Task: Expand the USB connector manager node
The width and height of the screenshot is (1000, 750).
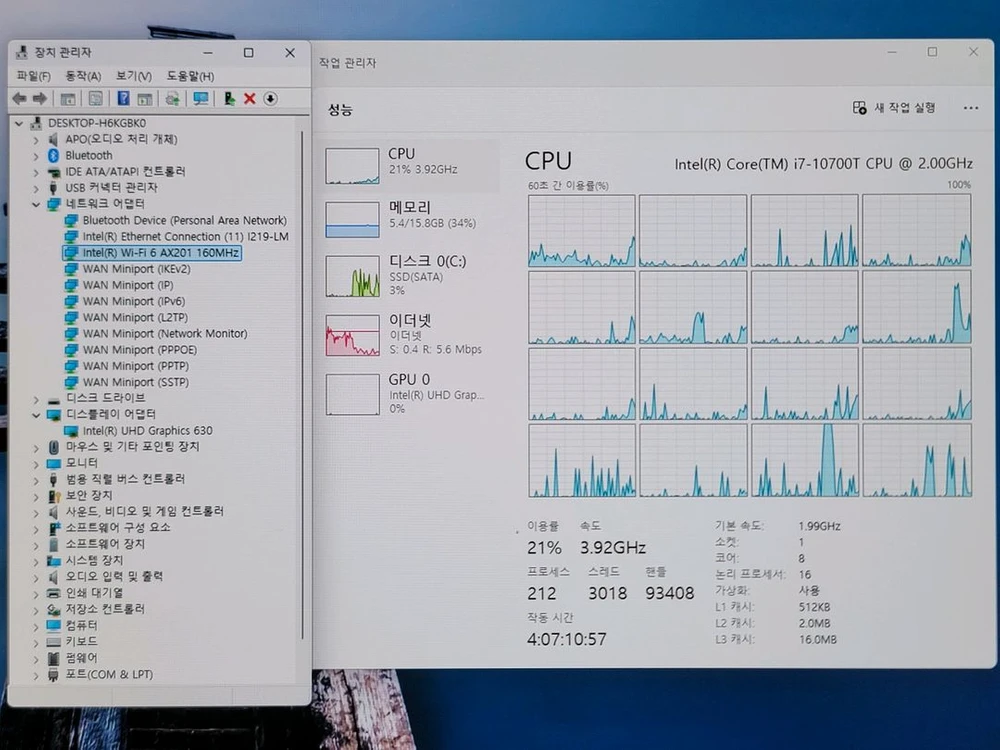Action: [36, 188]
